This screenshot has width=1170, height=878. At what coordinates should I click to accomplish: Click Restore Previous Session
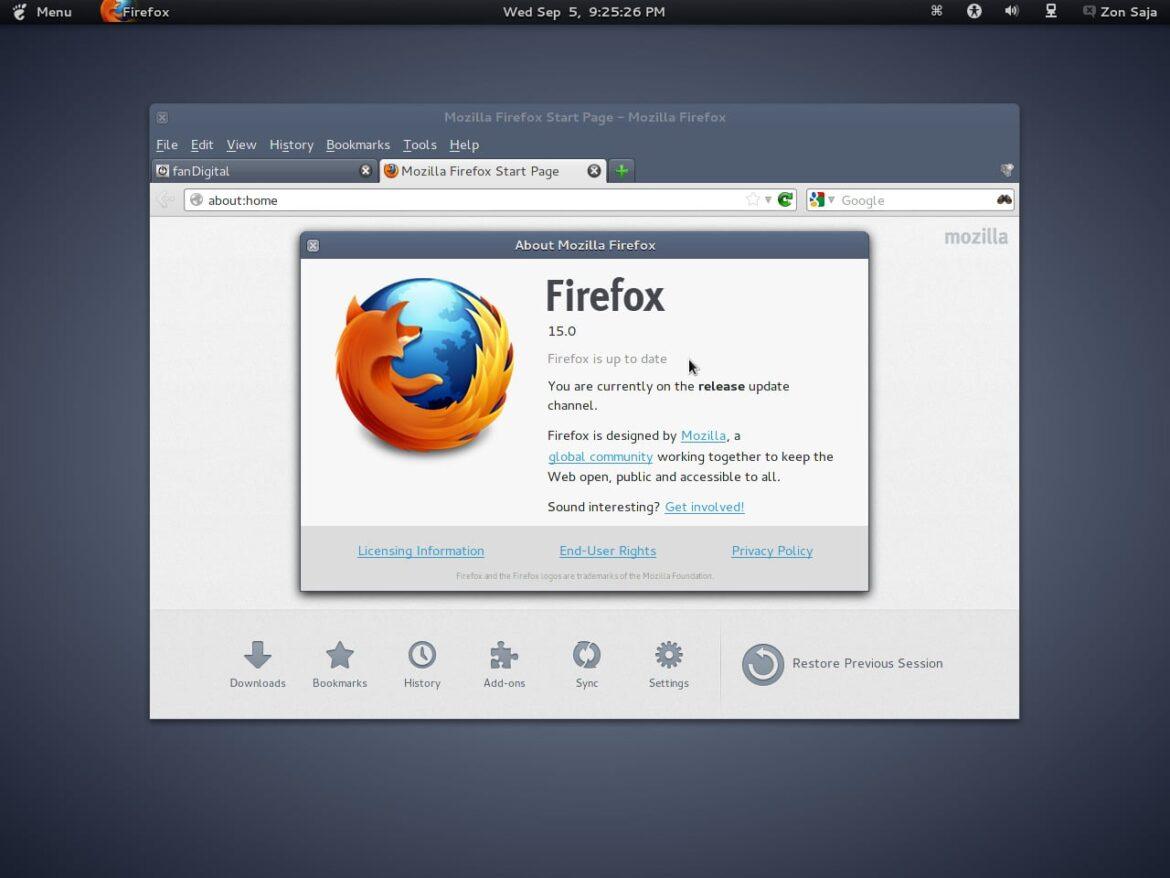pyautogui.click(x=866, y=663)
